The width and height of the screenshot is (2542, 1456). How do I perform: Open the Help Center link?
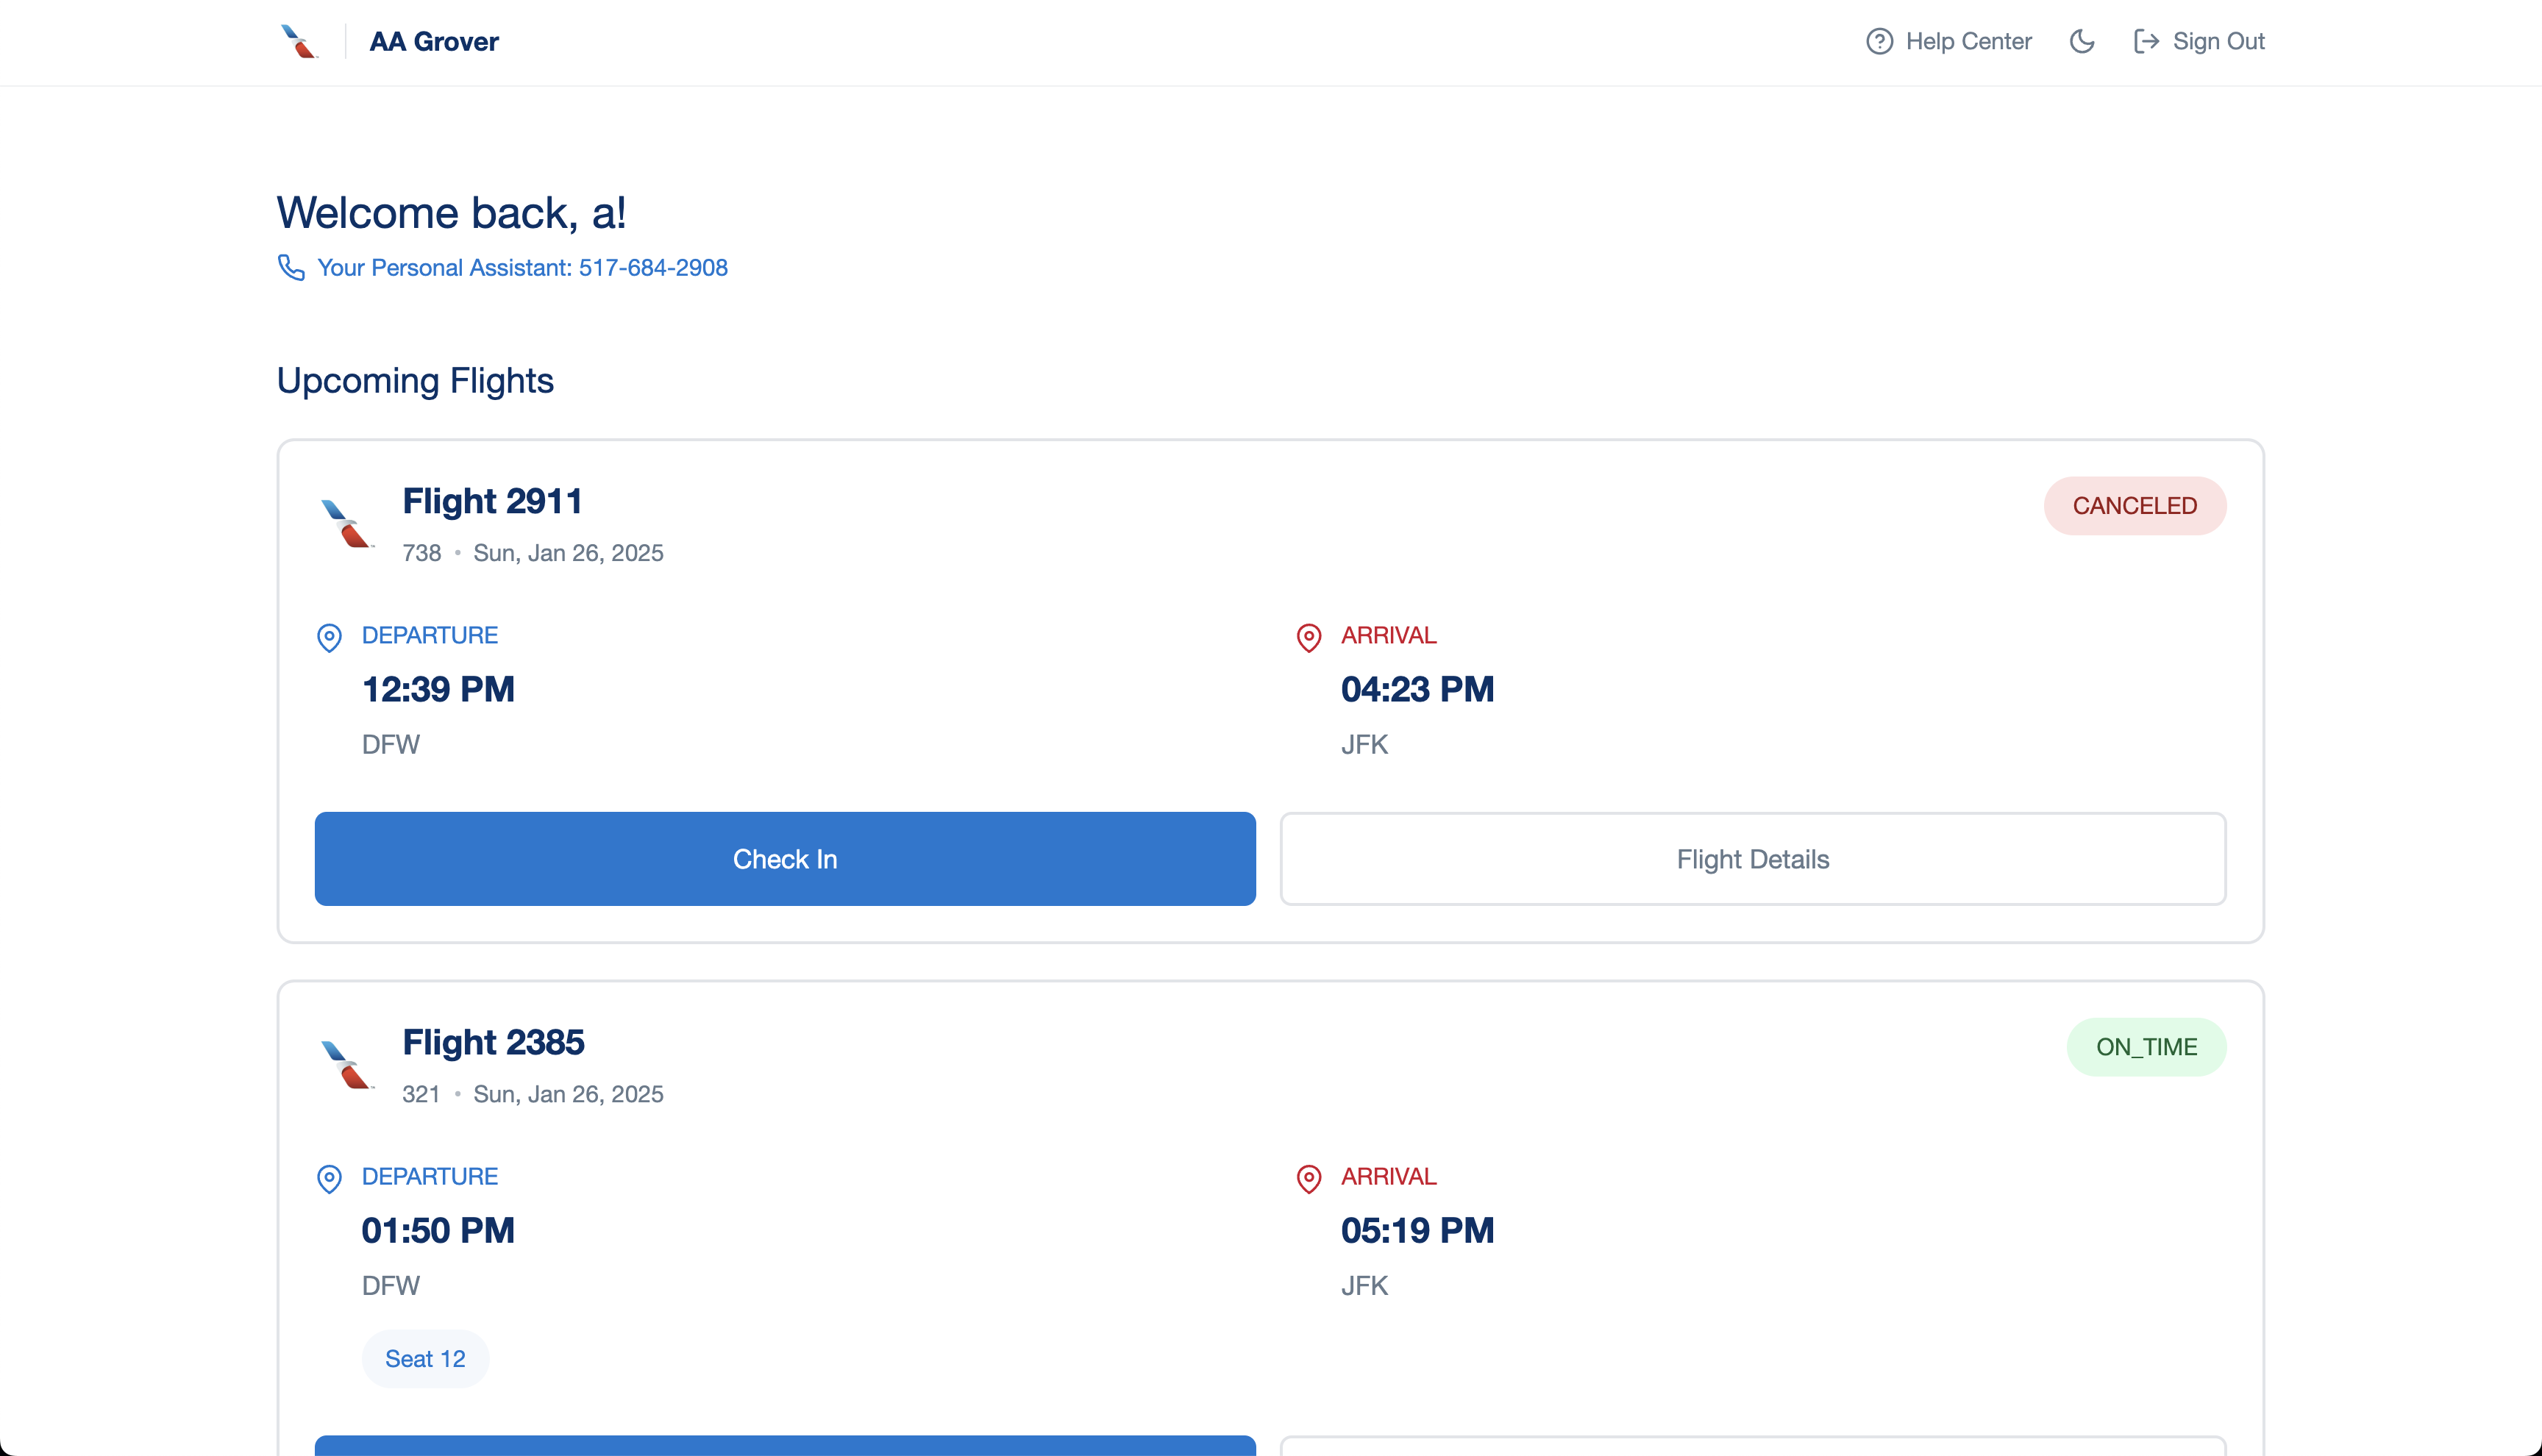pos(1967,42)
